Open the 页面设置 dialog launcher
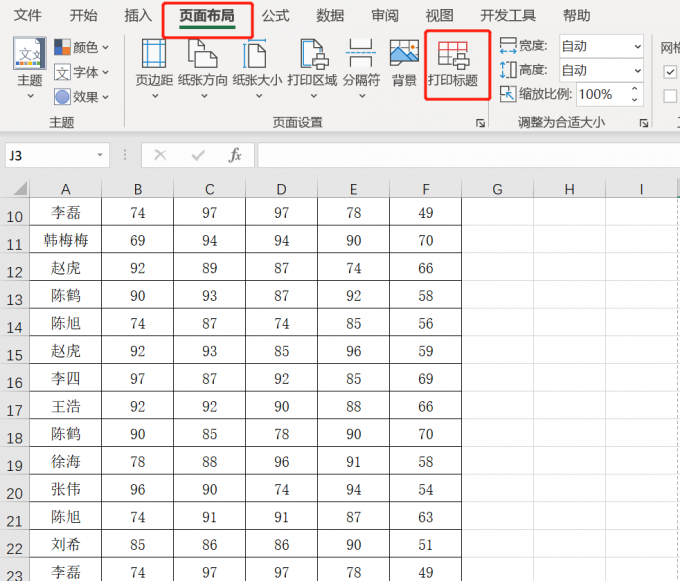 coord(480,123)
